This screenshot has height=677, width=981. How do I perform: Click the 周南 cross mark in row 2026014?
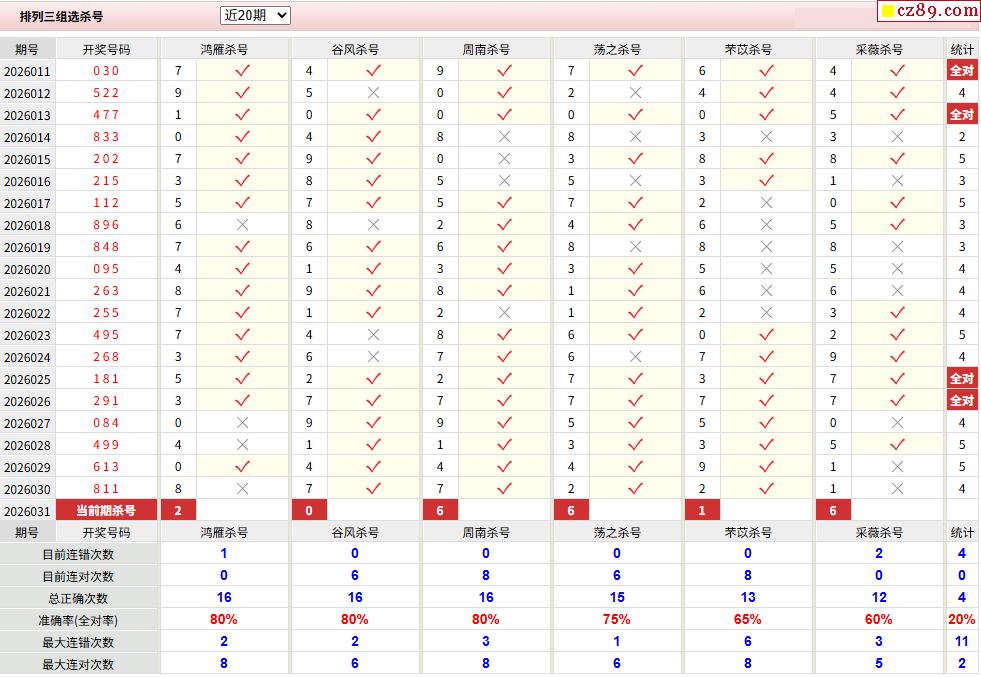coord(504,136)
